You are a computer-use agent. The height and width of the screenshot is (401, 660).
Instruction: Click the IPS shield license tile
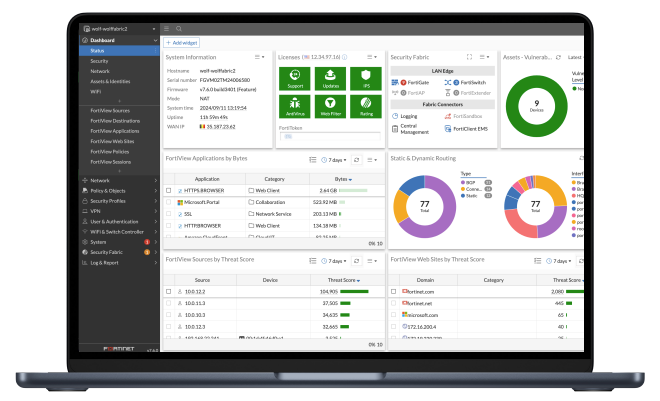[x=367, y=77]
